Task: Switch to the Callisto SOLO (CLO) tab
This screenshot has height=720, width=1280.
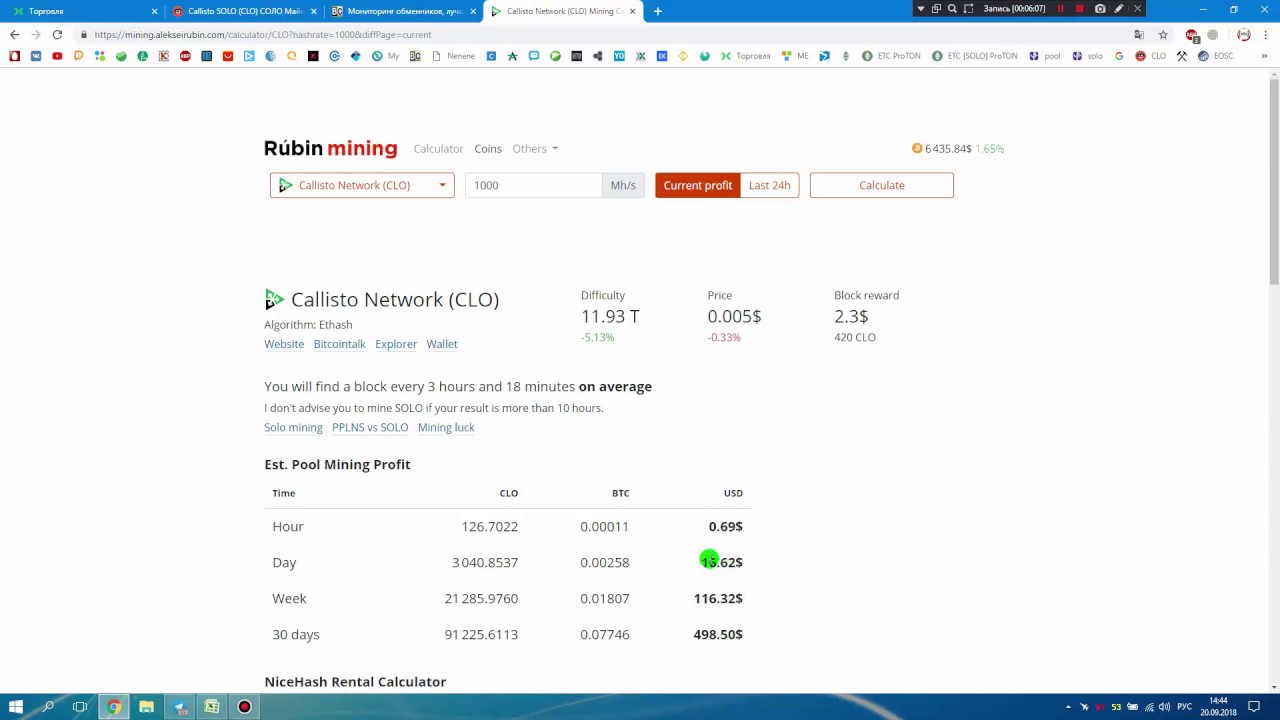Action: (x=244, y=11)
